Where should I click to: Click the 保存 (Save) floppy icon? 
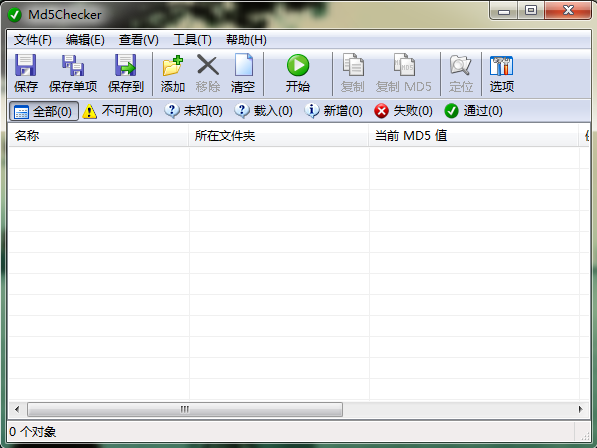pyautogui.click(x=26, y=65)
